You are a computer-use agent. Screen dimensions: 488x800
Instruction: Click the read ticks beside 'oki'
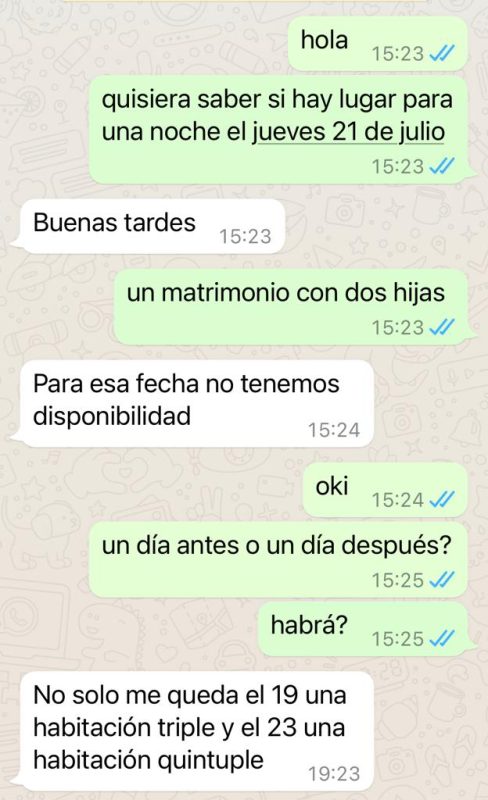point(442,500)
